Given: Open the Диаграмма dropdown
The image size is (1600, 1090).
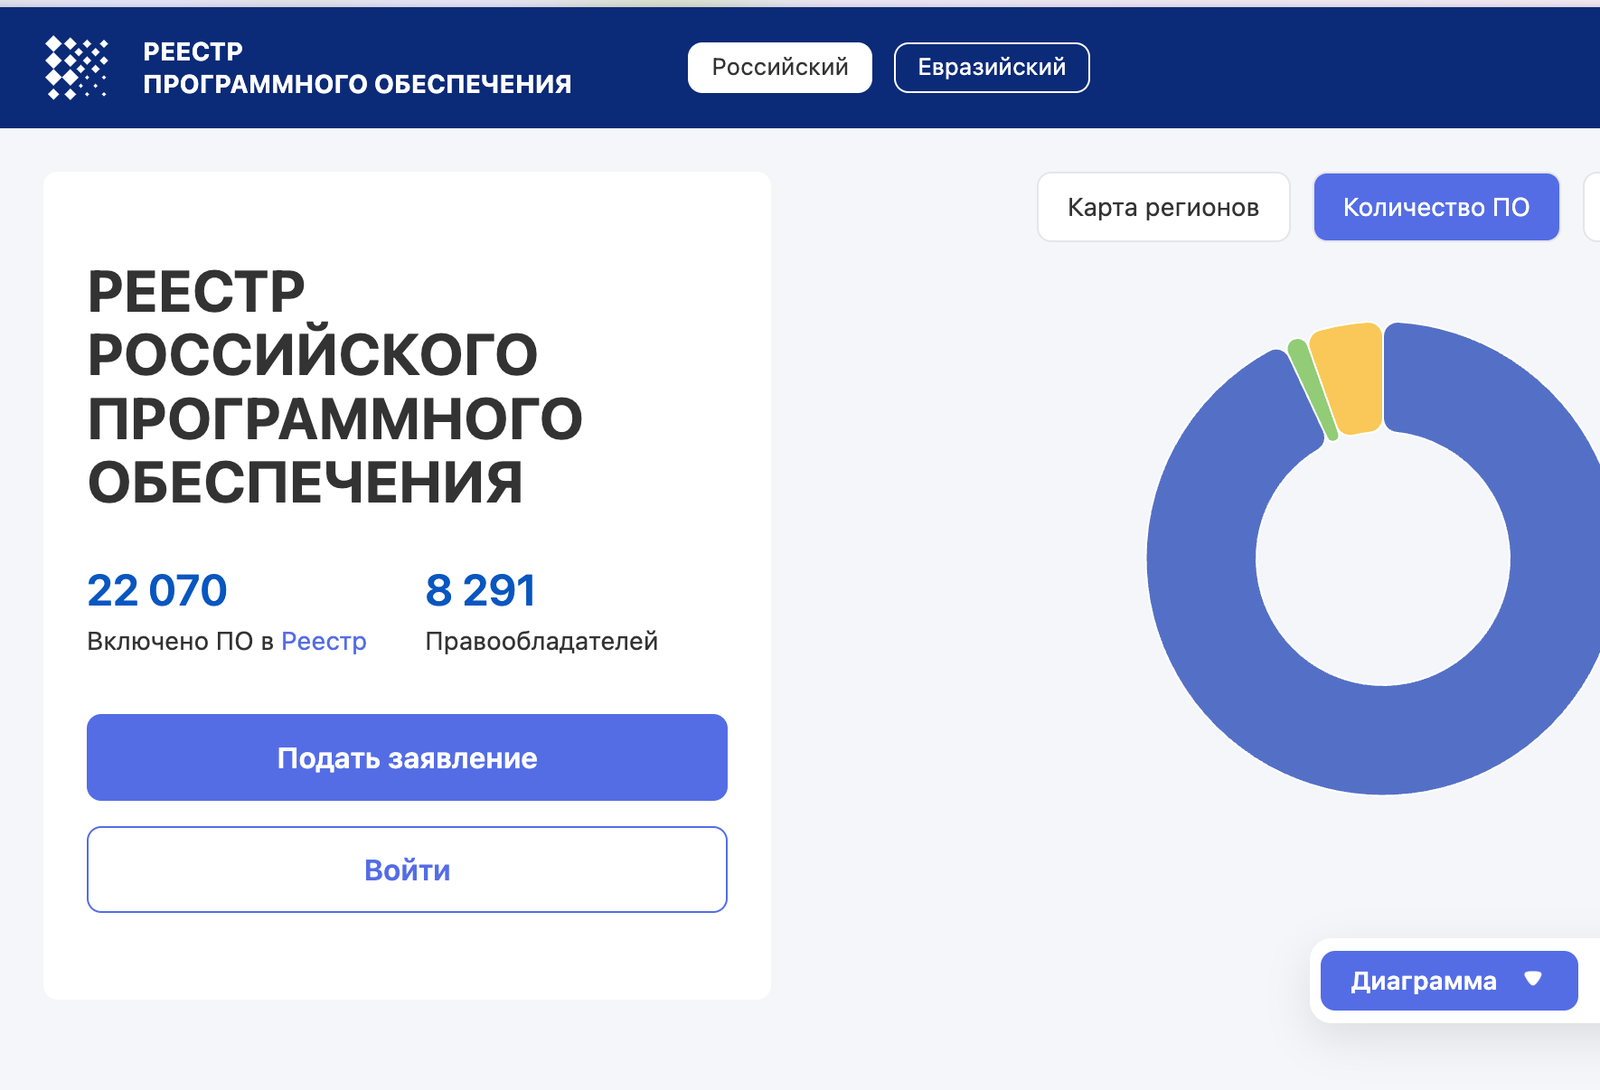Looking at the screenshot, I should point(1449,981).
